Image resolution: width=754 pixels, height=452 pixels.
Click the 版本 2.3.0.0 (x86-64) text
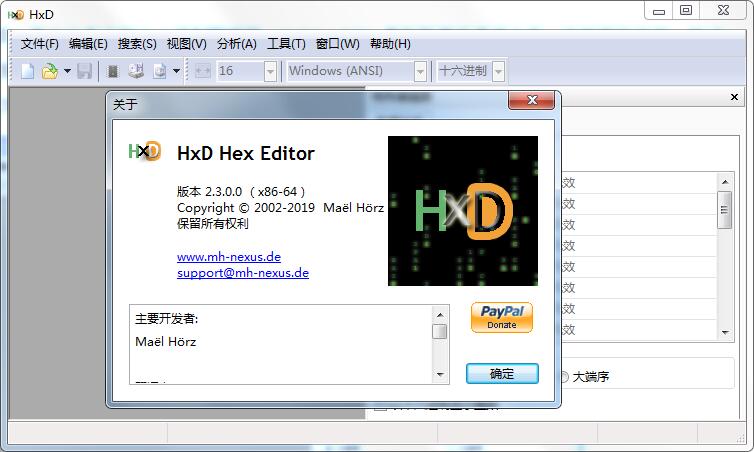(x=241, y=192)
